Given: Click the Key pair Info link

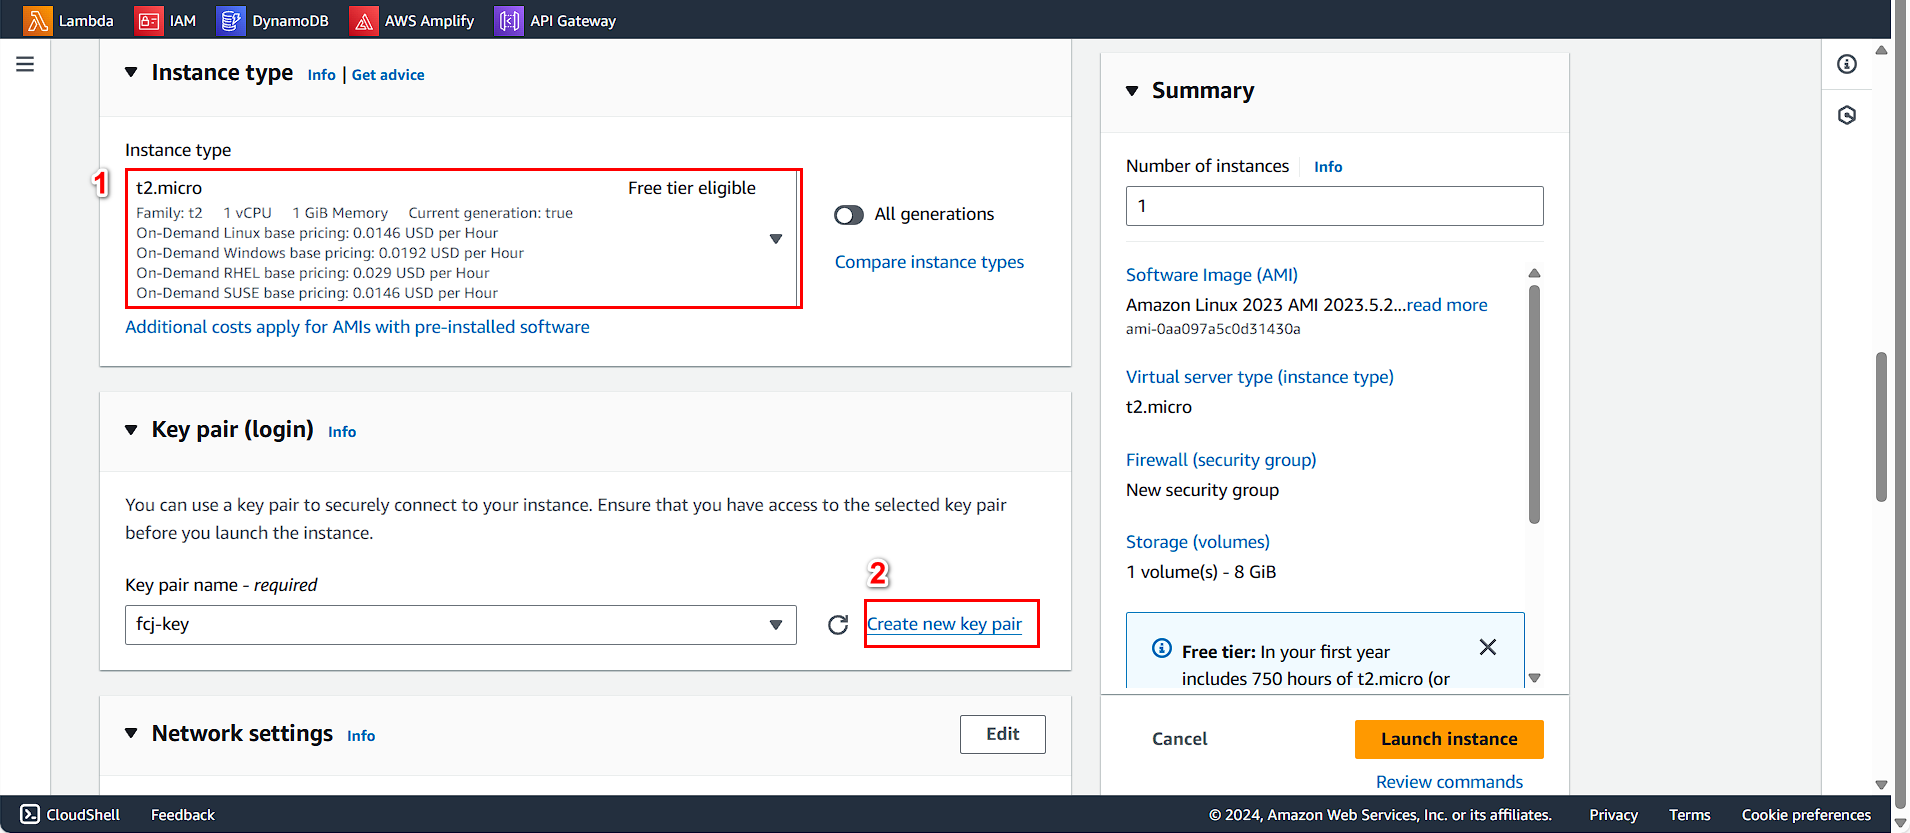Looking at the screenshot, I should coord(342,432).
